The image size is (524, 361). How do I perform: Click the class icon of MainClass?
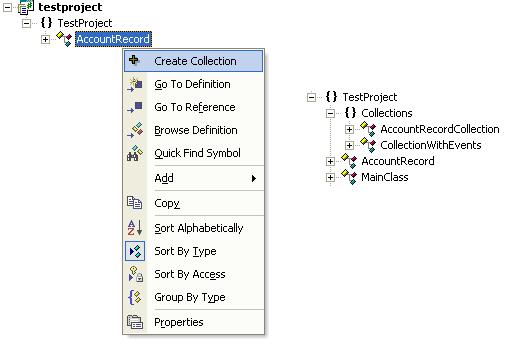(349, 177)
